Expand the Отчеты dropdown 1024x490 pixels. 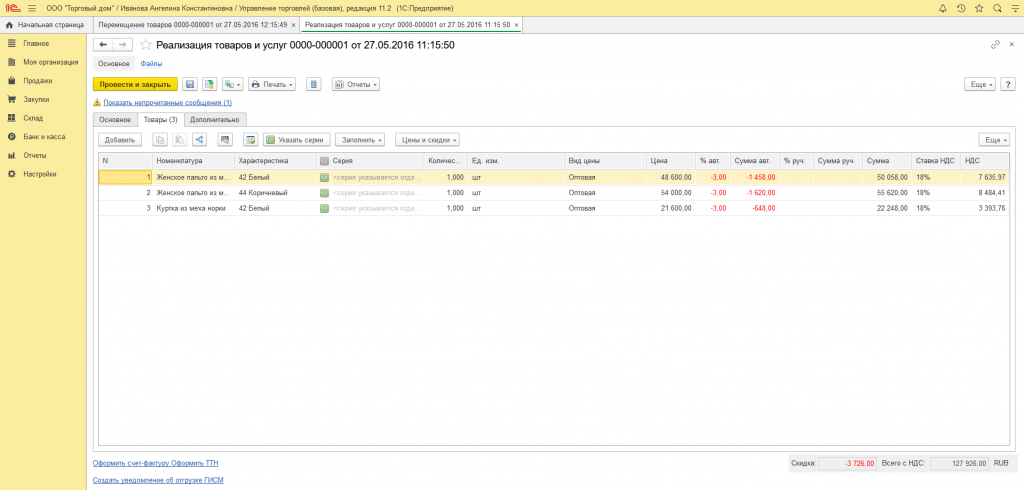356,85
